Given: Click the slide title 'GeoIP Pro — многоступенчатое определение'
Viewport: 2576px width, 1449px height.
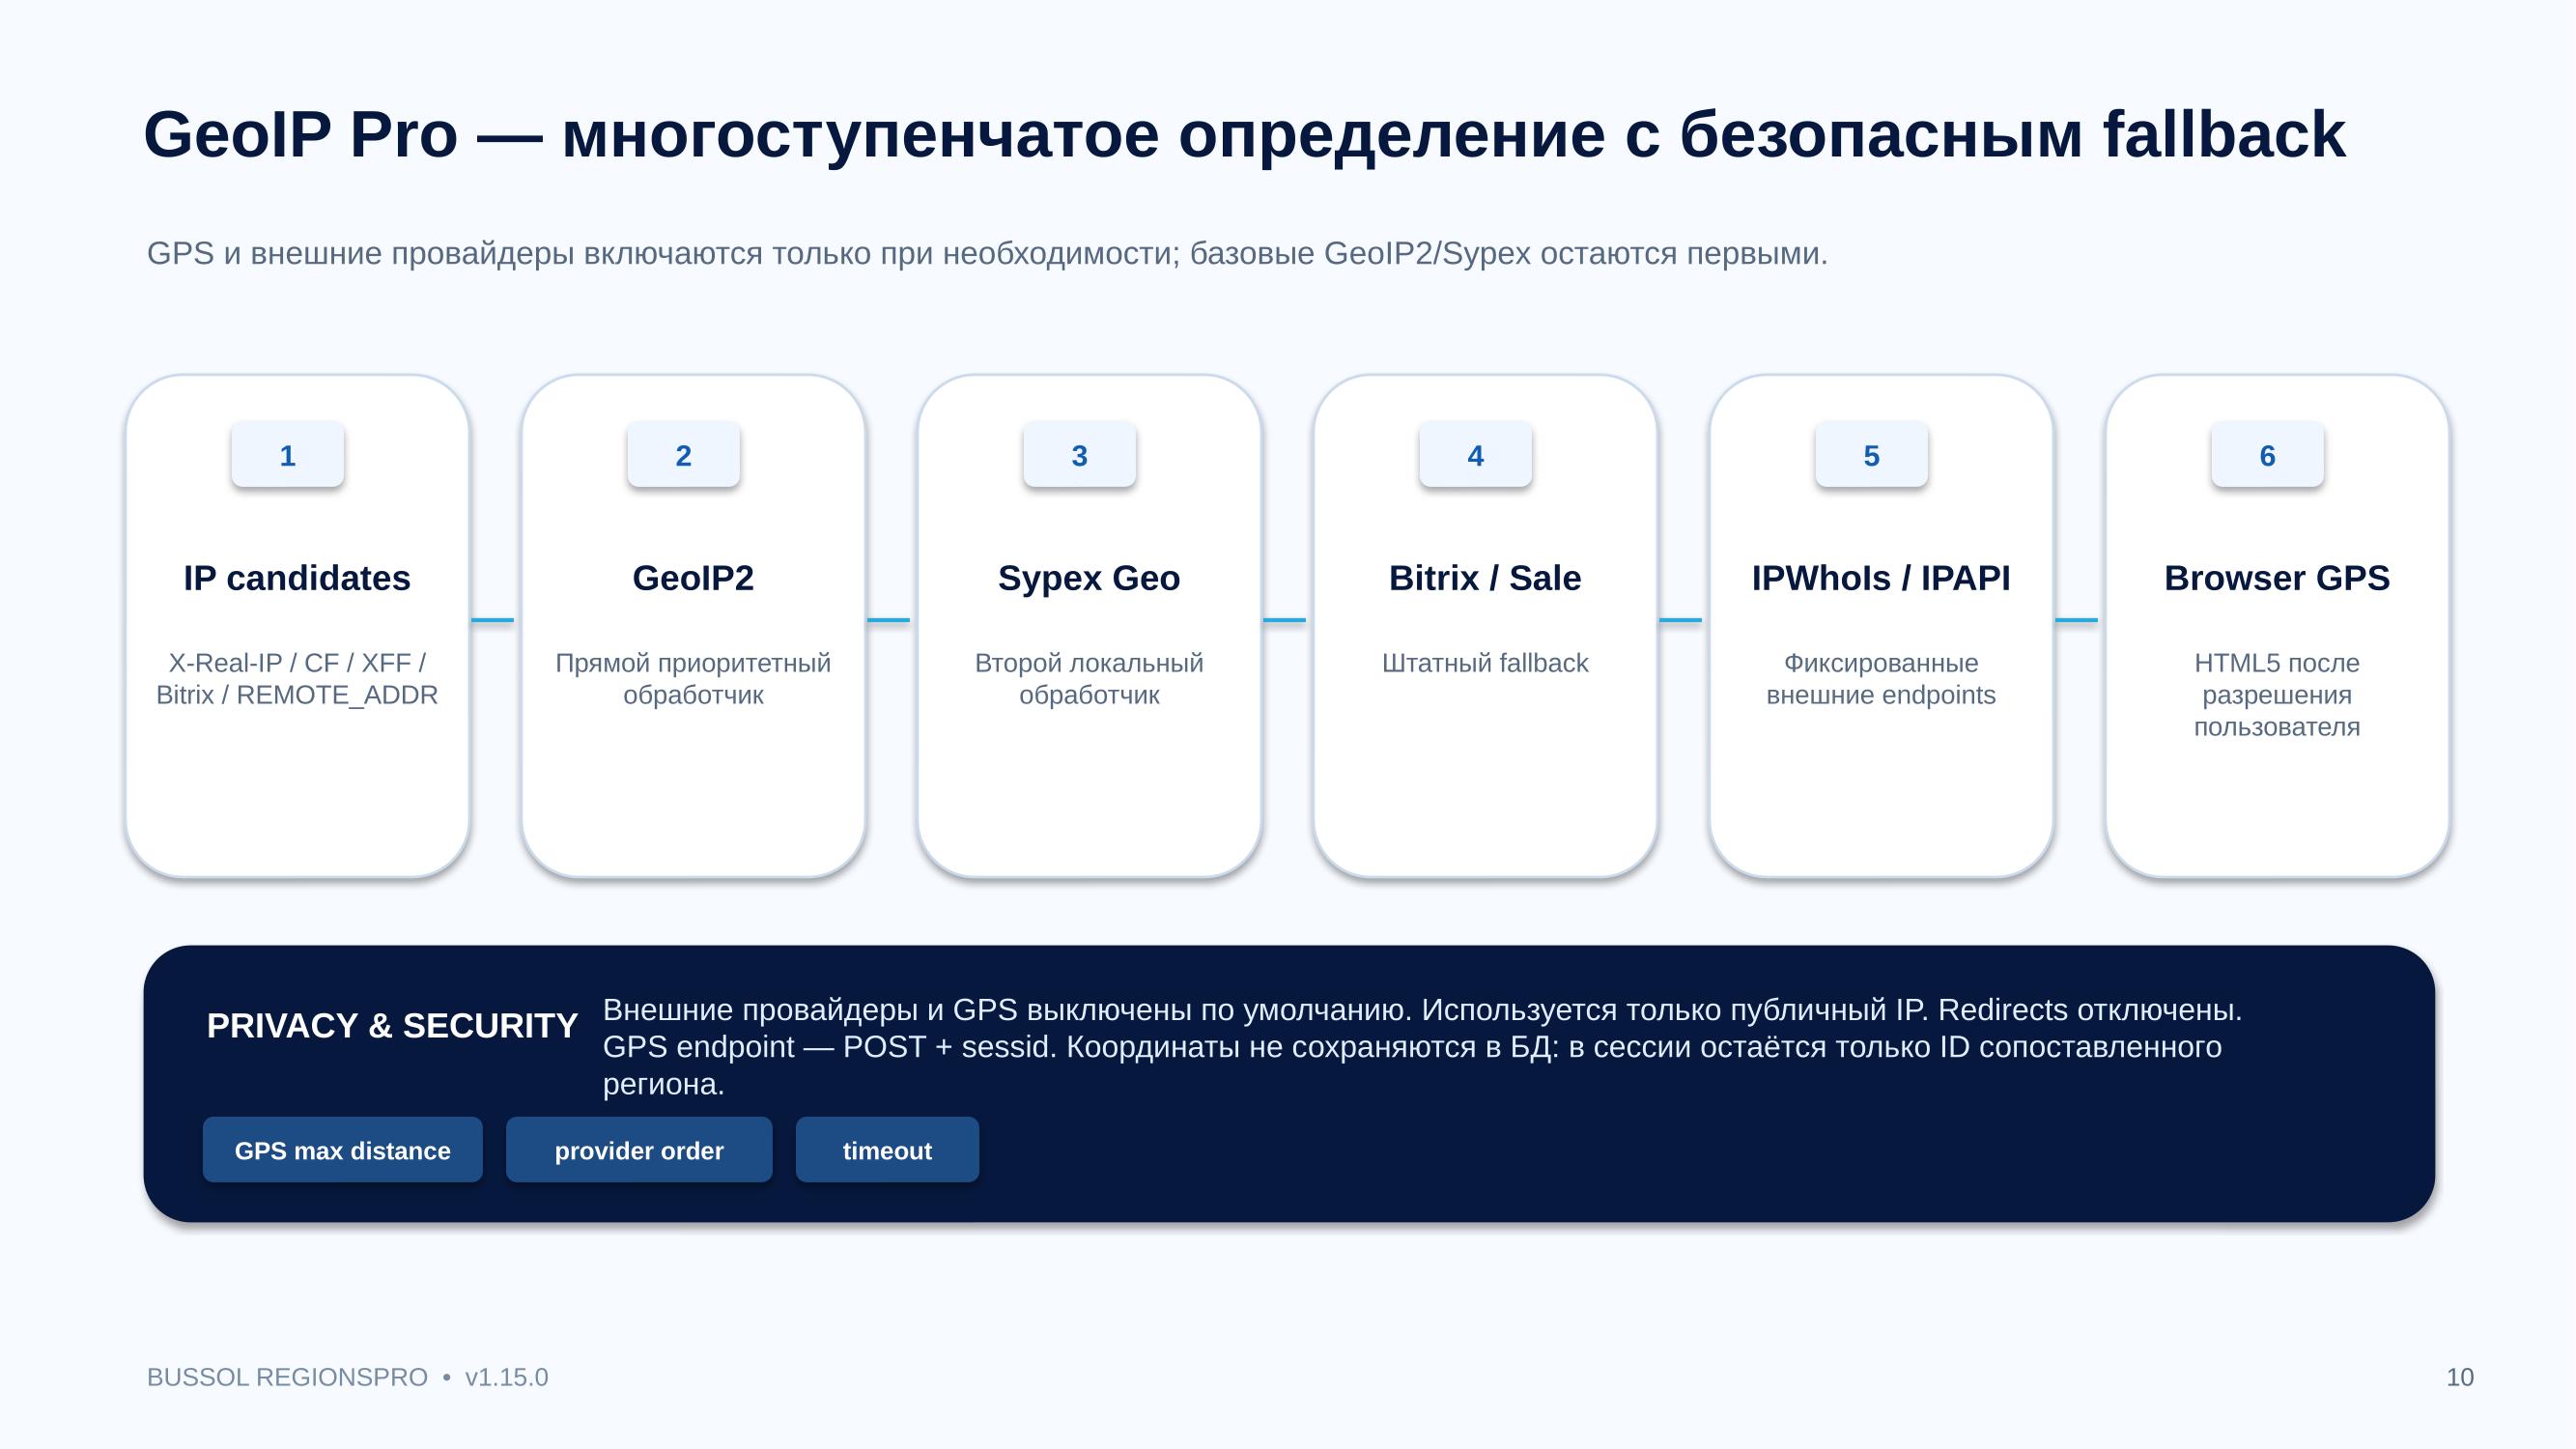Looking at the screenshot, I should click(1244, 135).
